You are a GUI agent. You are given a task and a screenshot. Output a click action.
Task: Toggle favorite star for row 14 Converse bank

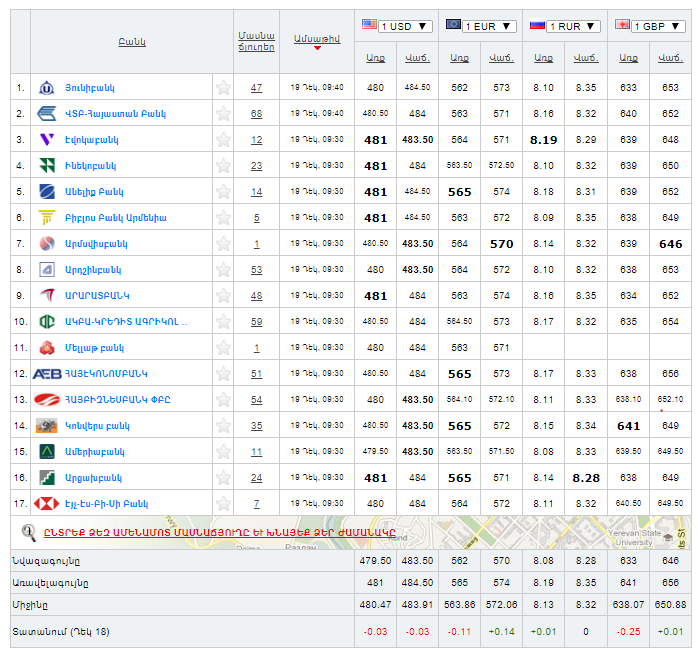tap(223, 426)
